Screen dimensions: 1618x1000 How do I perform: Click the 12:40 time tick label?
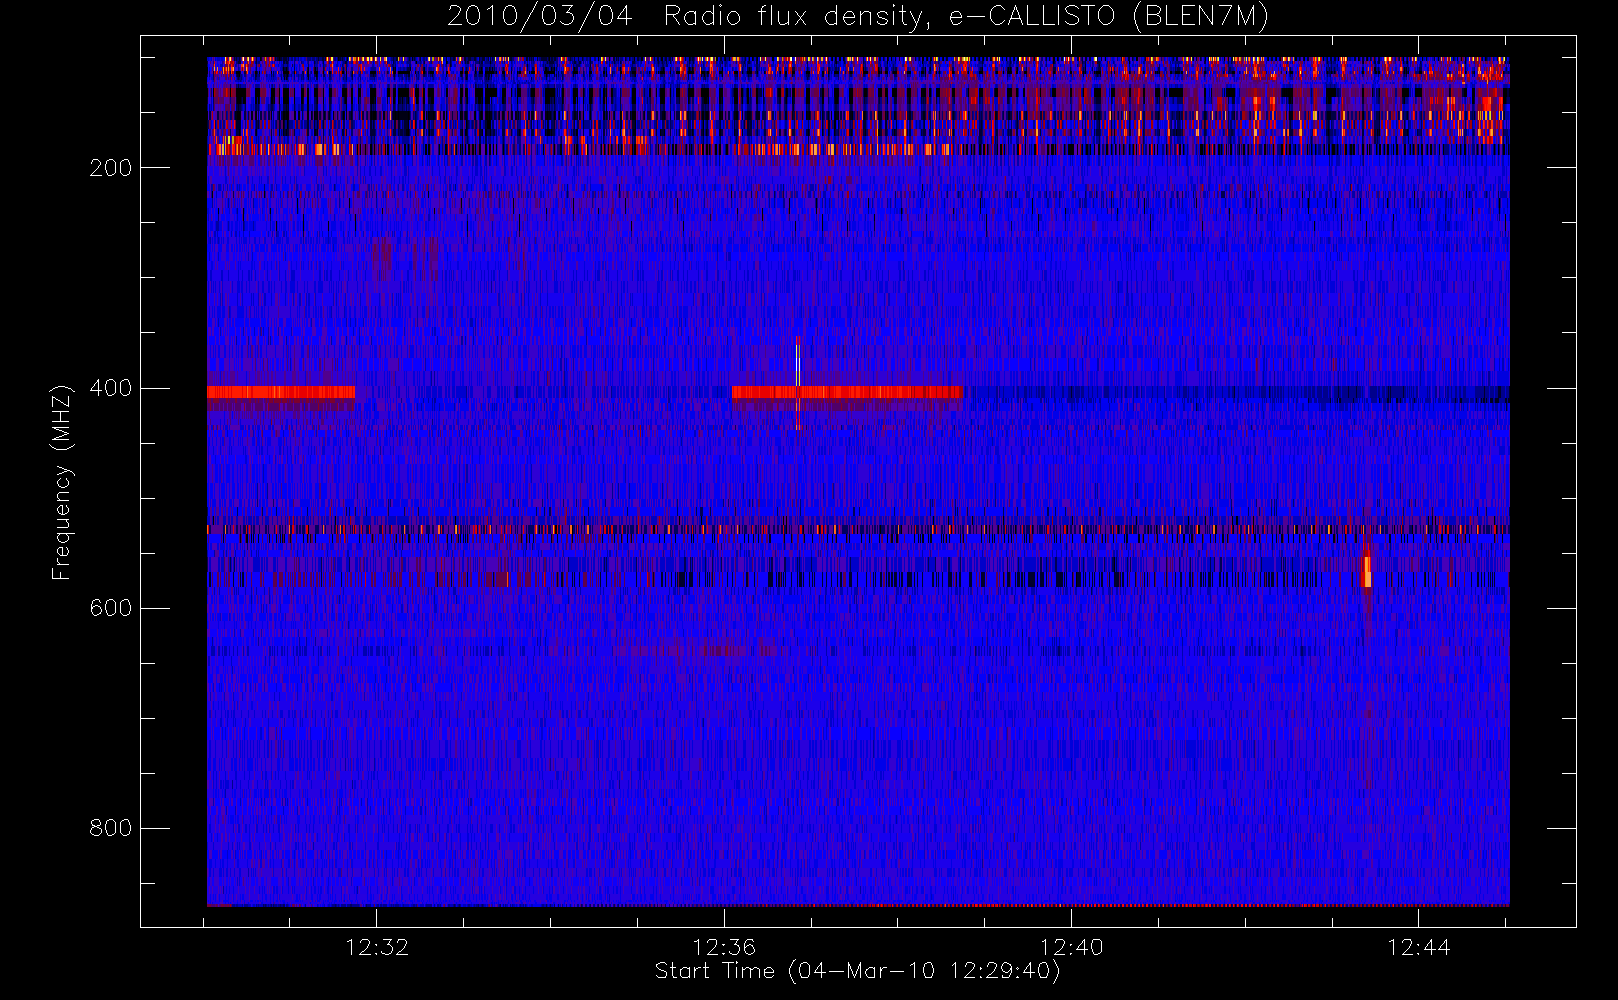1071,947
